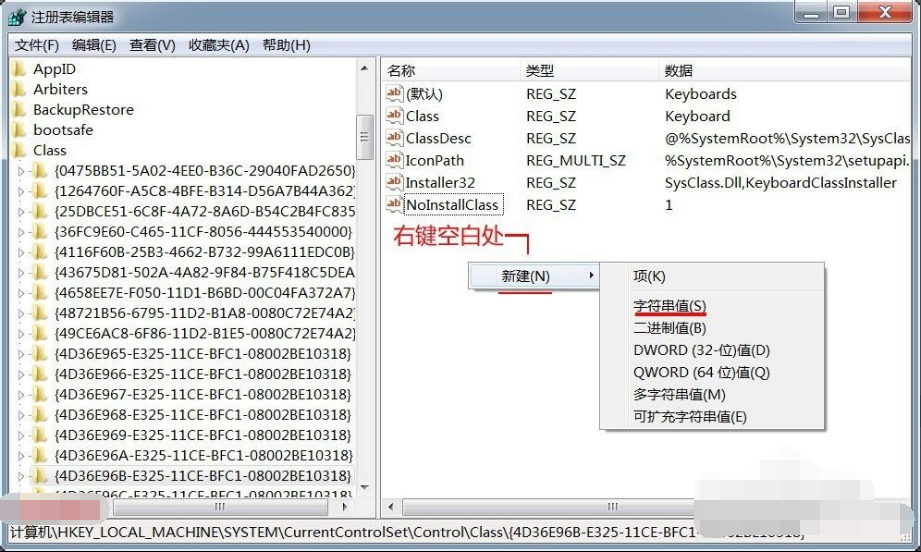Click the tree pane scroll up arrow
The width and height of the screenshot is (921, 552).
pos(364,68)
